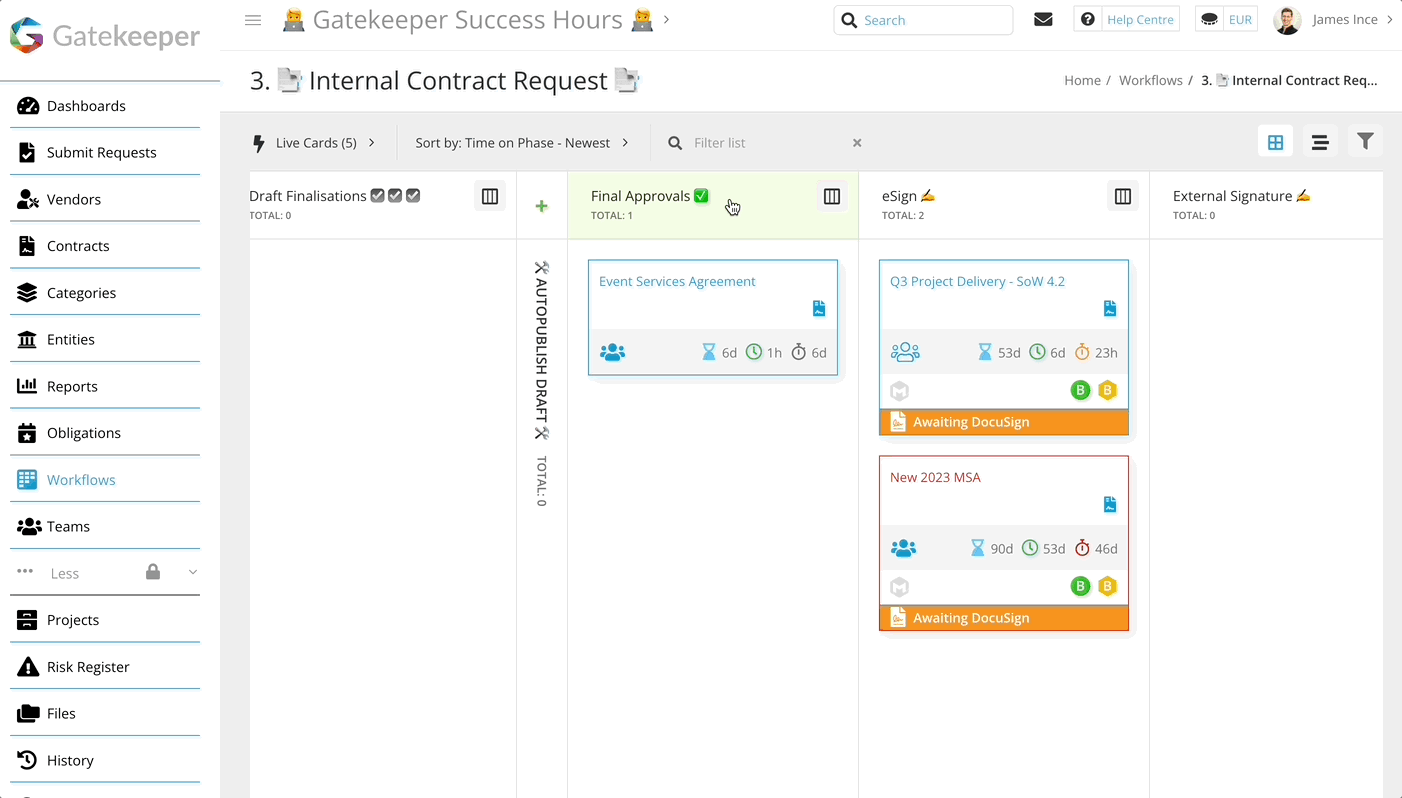Open column settings icon on Final Approvals column
The height and width of the screenshot is (798, 1402).
[831, 196]
